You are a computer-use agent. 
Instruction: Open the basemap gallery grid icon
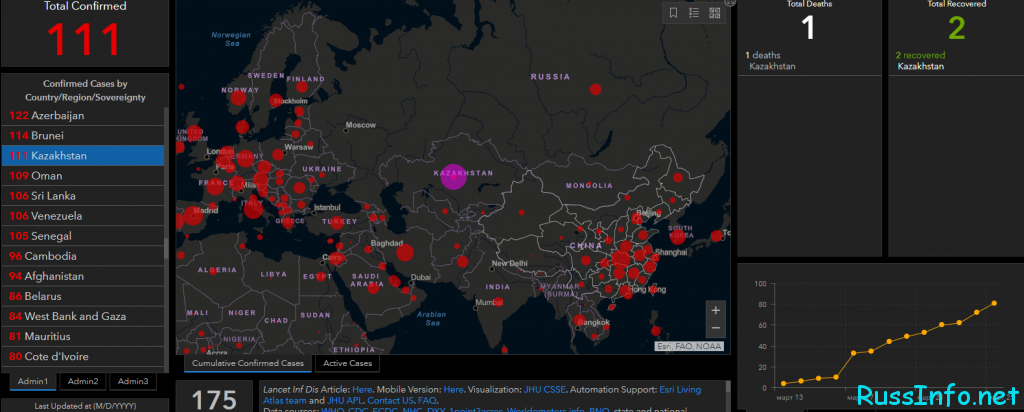[714, 13]
